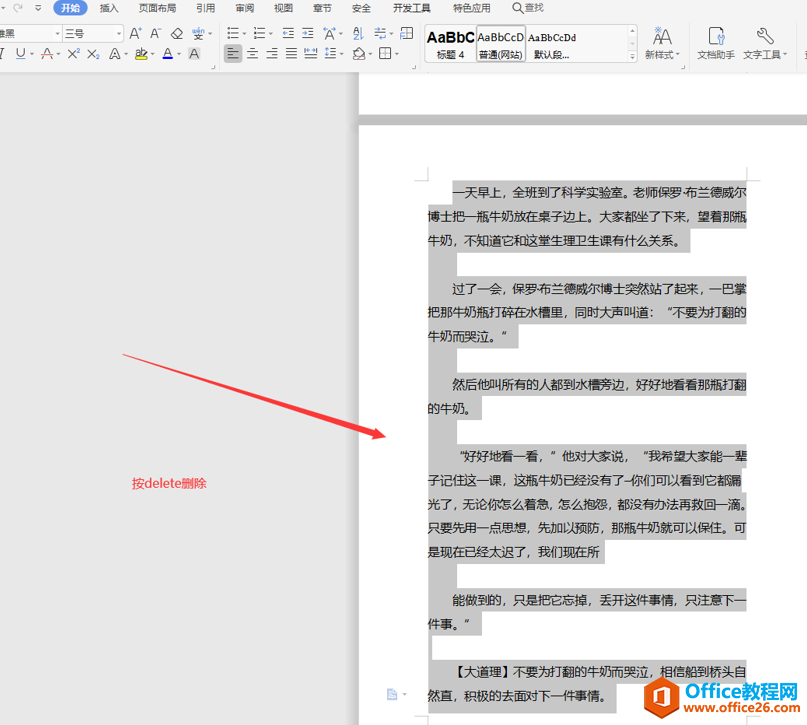Click the distributed alignment icon
This screenshot has height=725, width=807.
(311, 54)
